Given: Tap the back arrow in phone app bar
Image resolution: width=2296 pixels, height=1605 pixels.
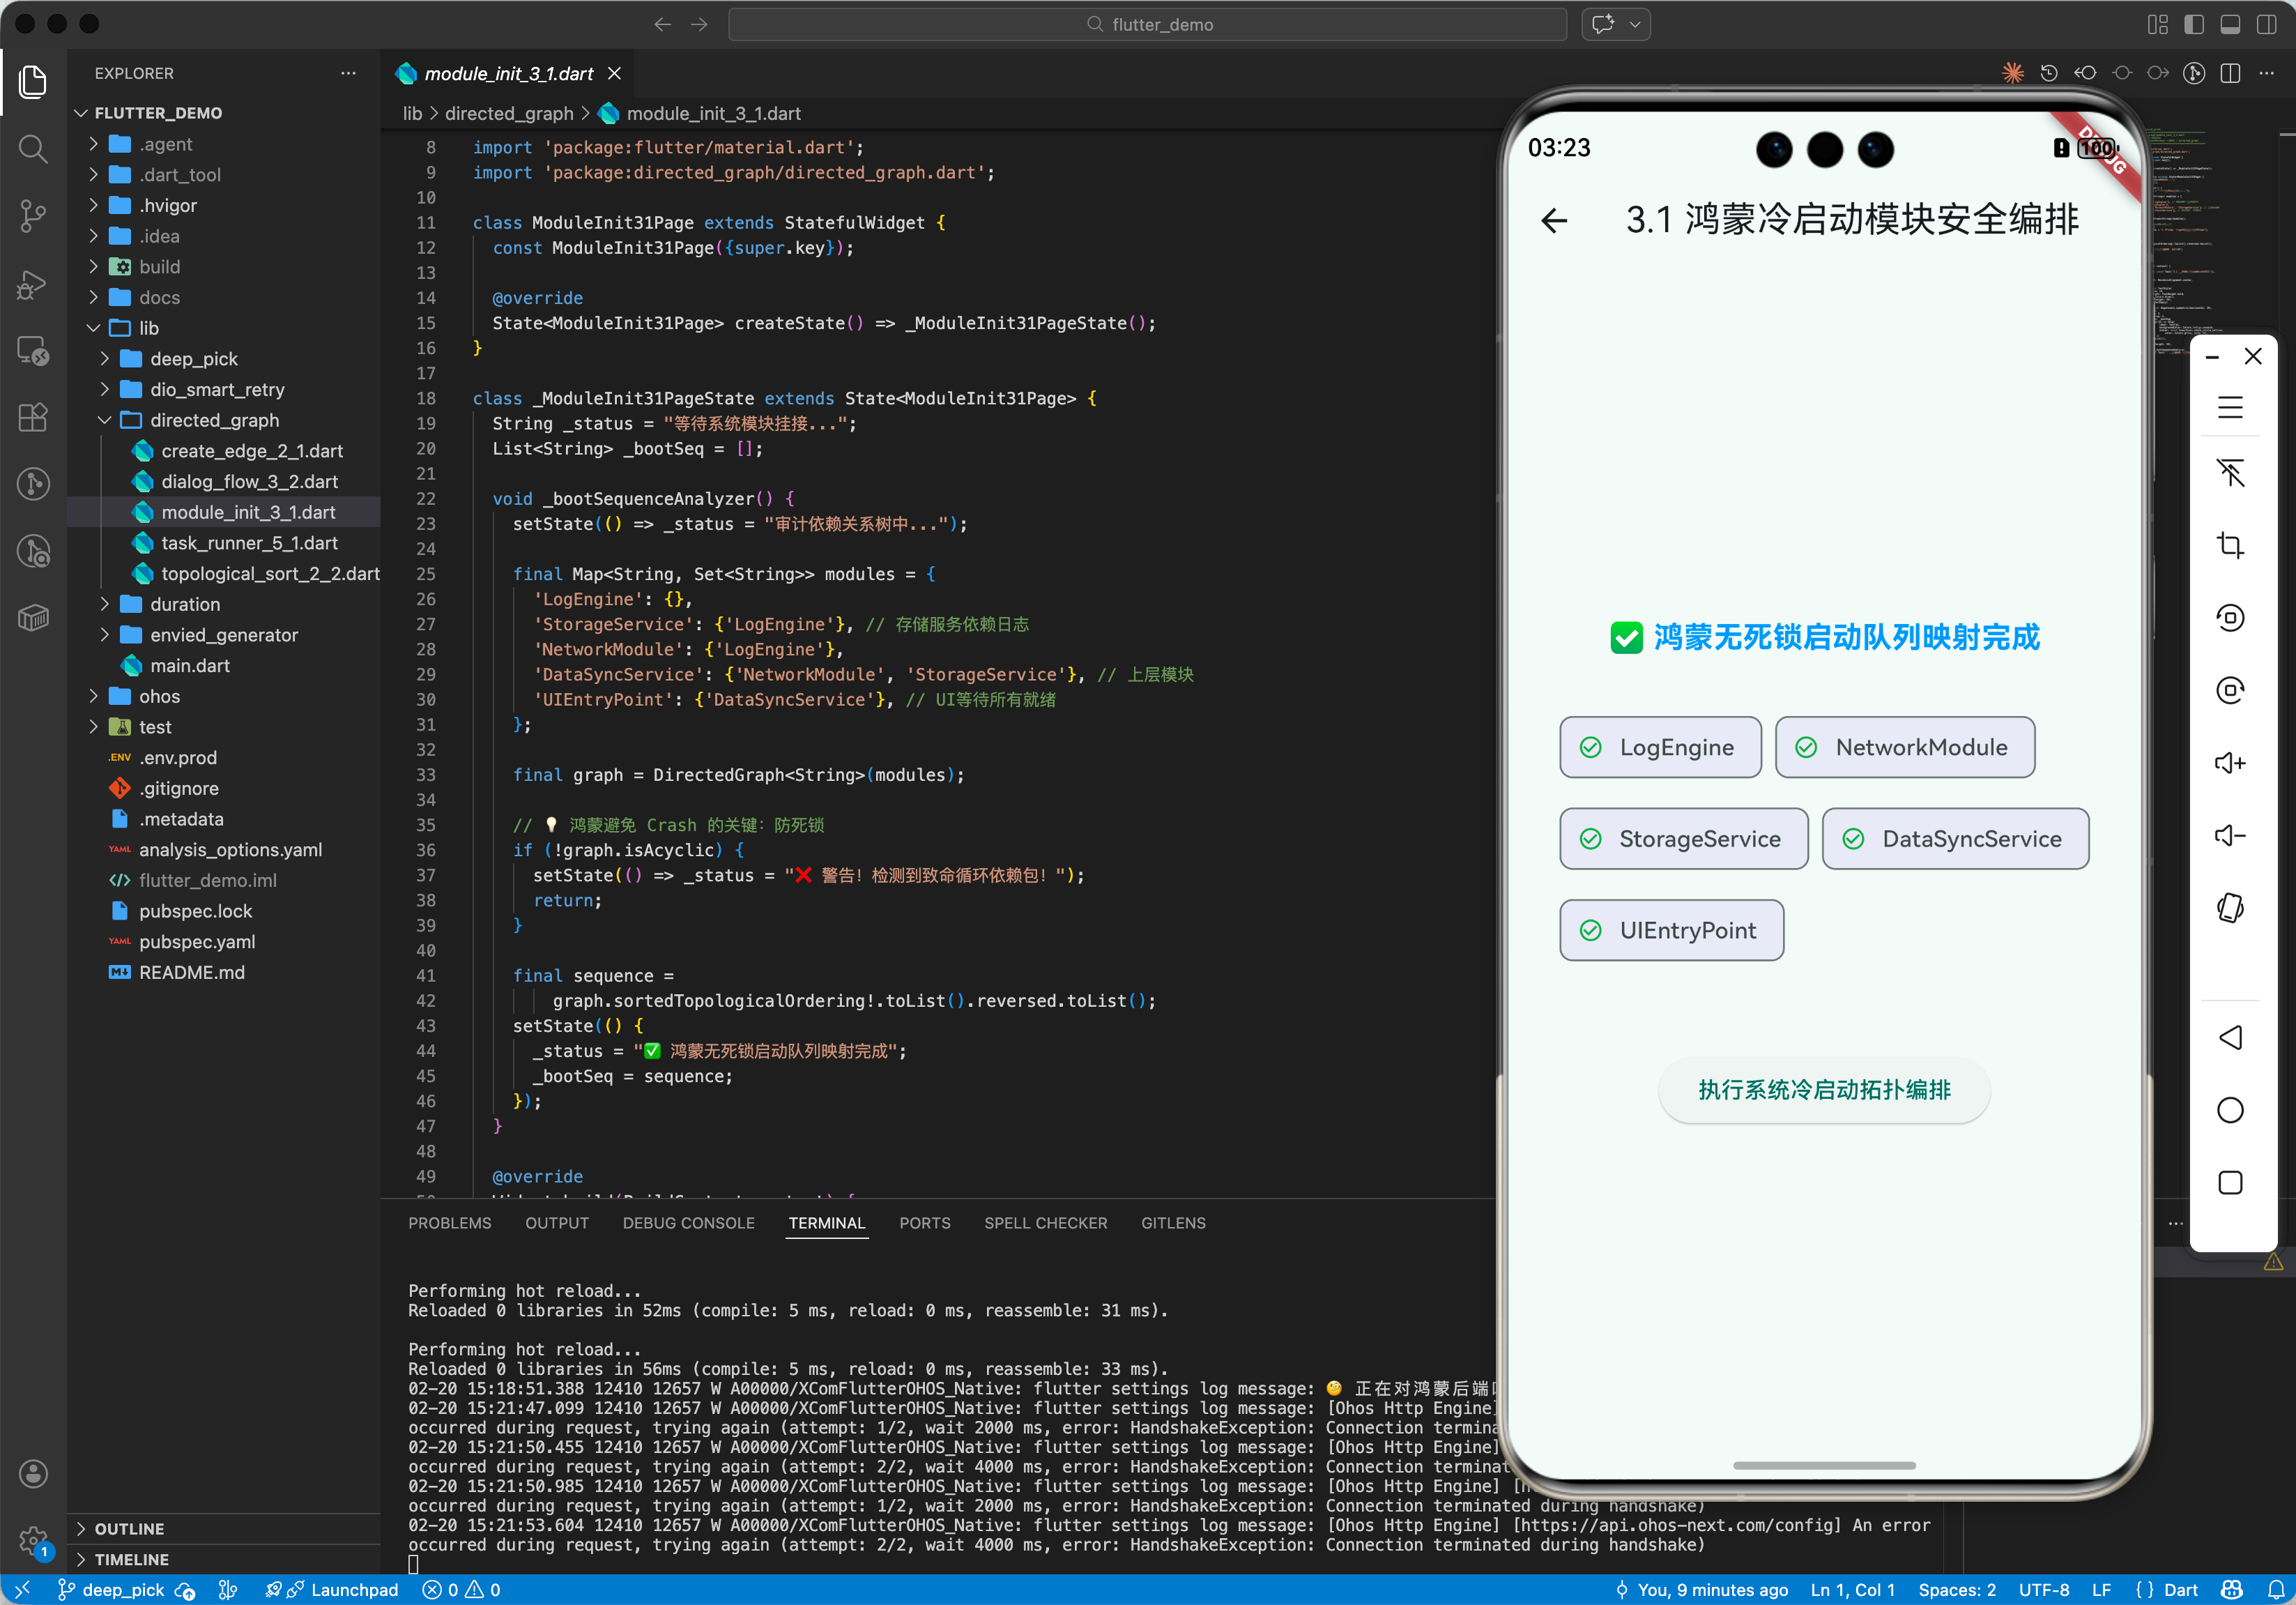Looking at the screenshot, I should tap(1554, 220).
